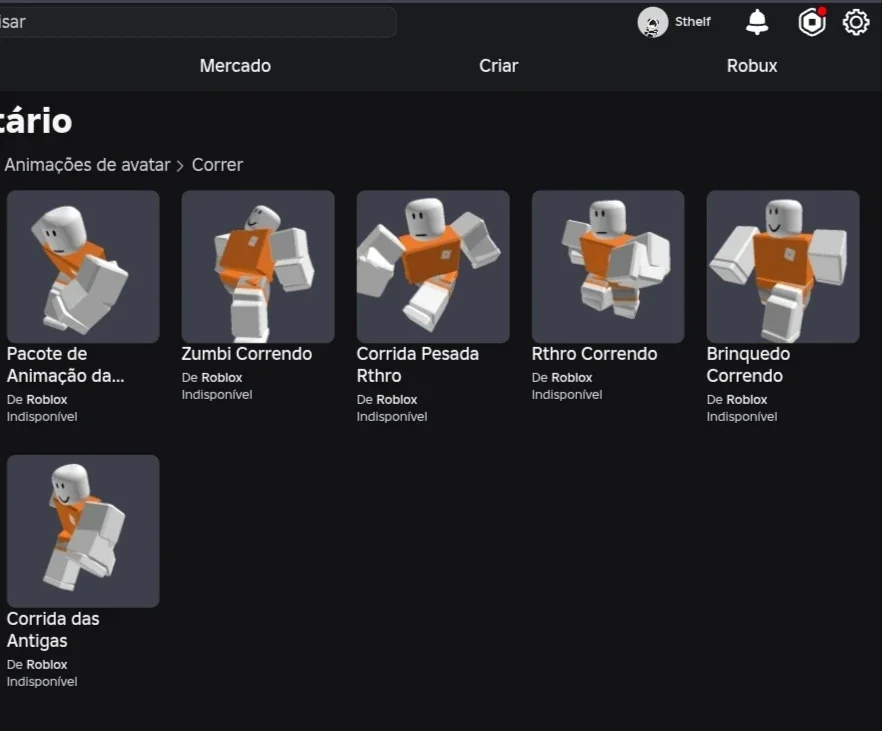This screenshot has width=882, height=731.
Task: Open the Brinquedo Correndo thumbnail
Action: coord(783,267)
